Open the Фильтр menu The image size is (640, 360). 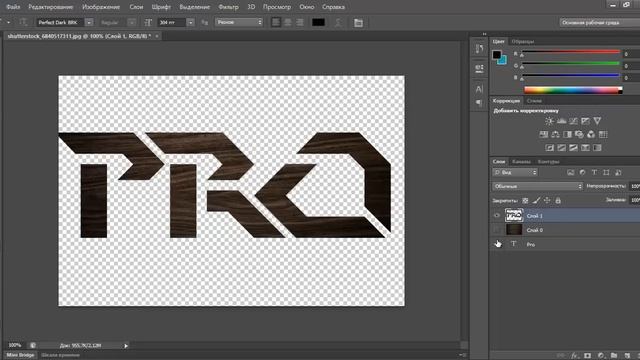(228, 7)
